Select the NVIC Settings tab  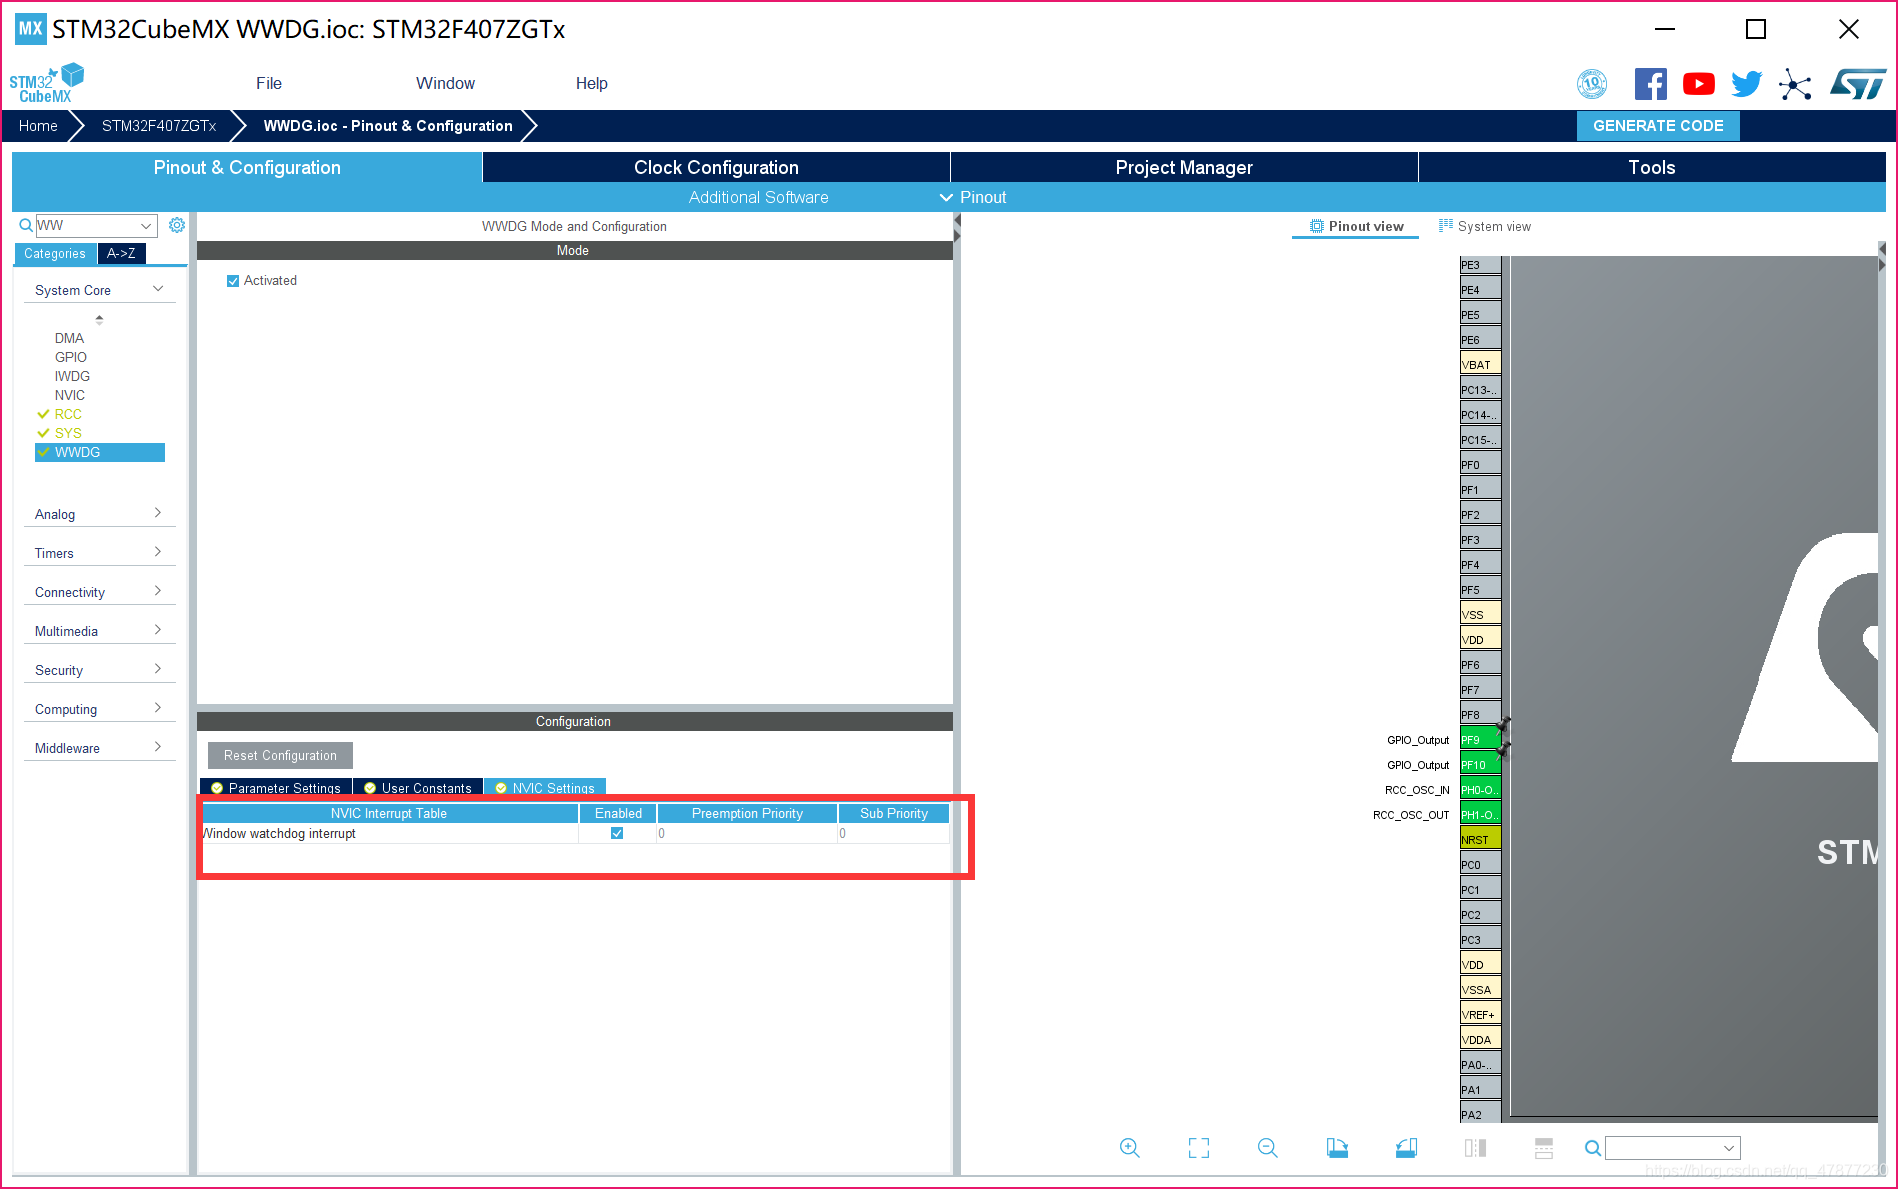(545, 788)
